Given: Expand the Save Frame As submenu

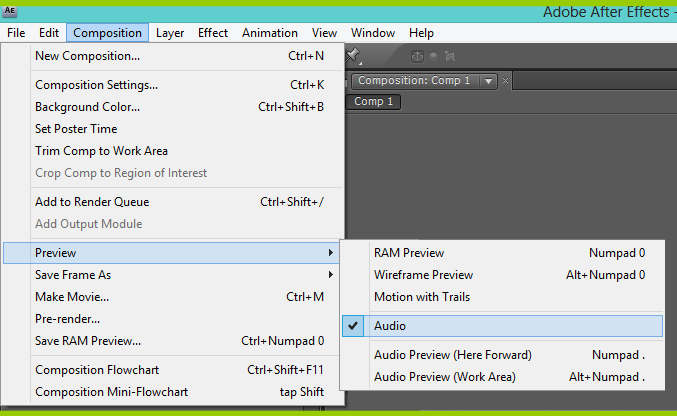Looking at the screenshot, I should point(174,275).
